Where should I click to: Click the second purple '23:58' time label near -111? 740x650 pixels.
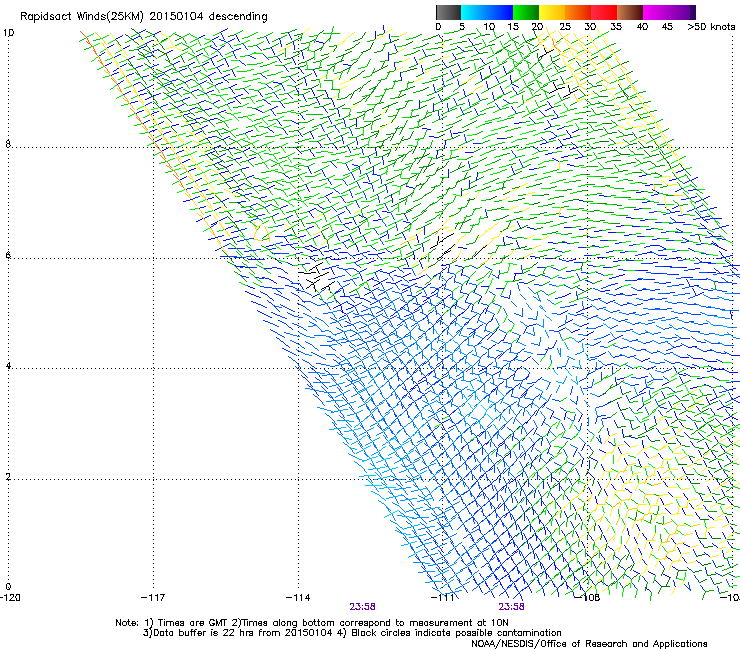pos(512,607)
